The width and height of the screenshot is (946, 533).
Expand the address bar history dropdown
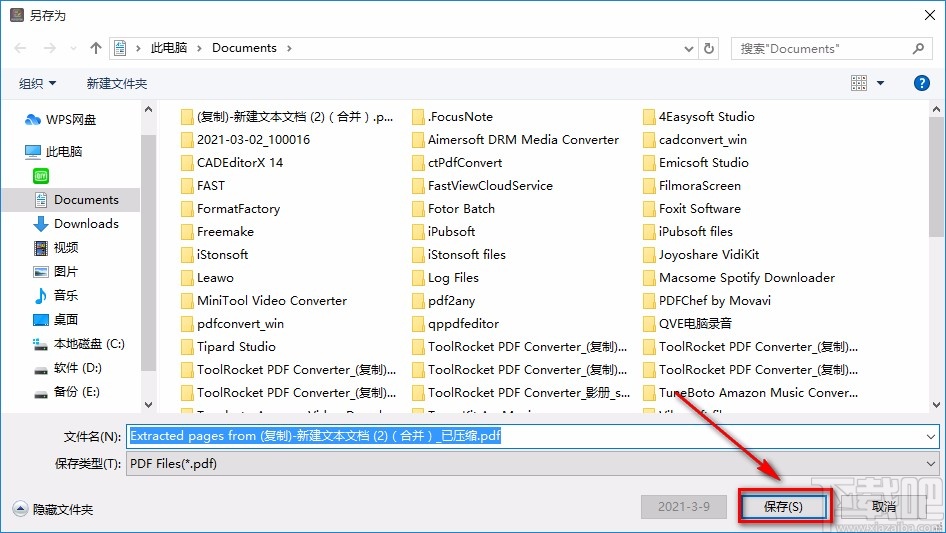tap(688, 48)
